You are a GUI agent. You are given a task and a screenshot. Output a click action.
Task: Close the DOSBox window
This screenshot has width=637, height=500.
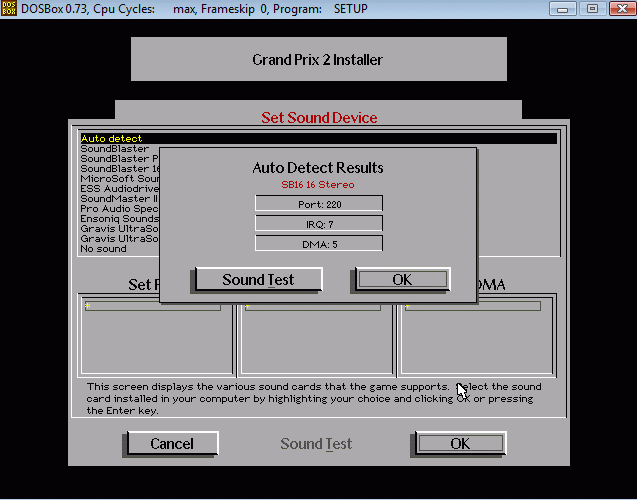[622, 9]
